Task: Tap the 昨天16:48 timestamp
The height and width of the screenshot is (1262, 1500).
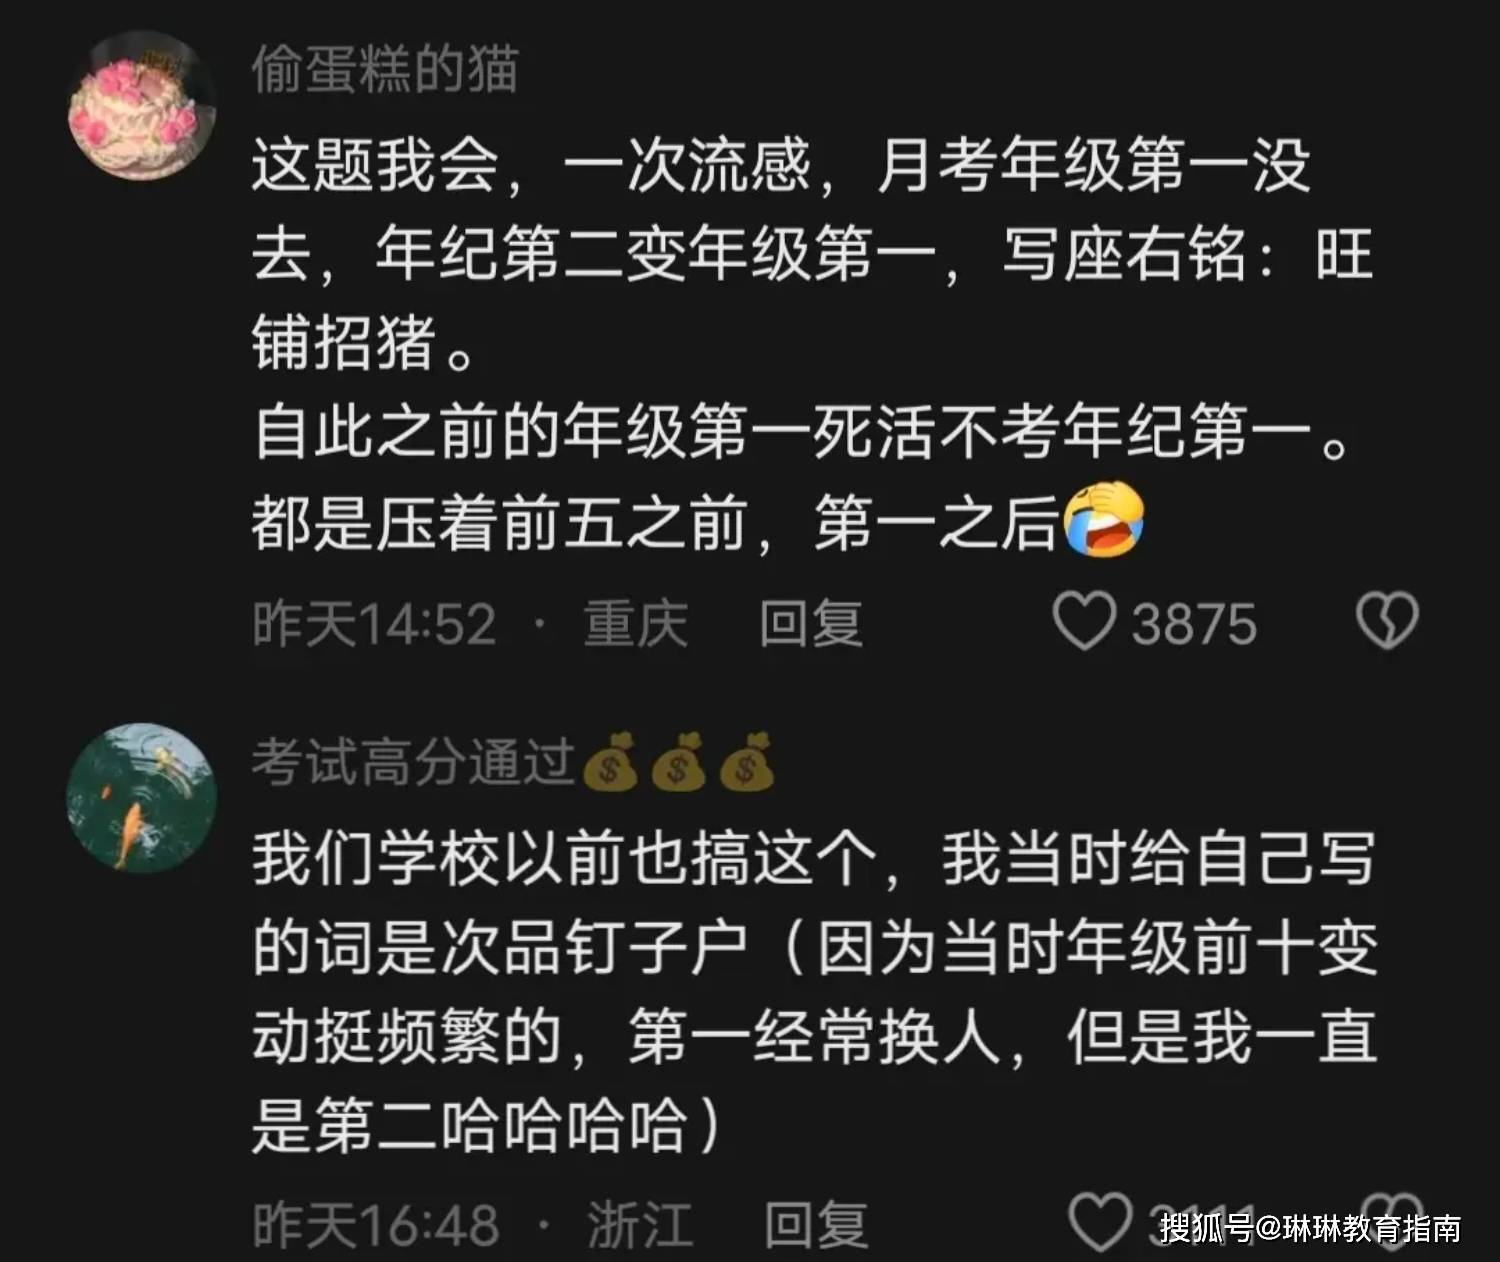Action: (375, 1224)
